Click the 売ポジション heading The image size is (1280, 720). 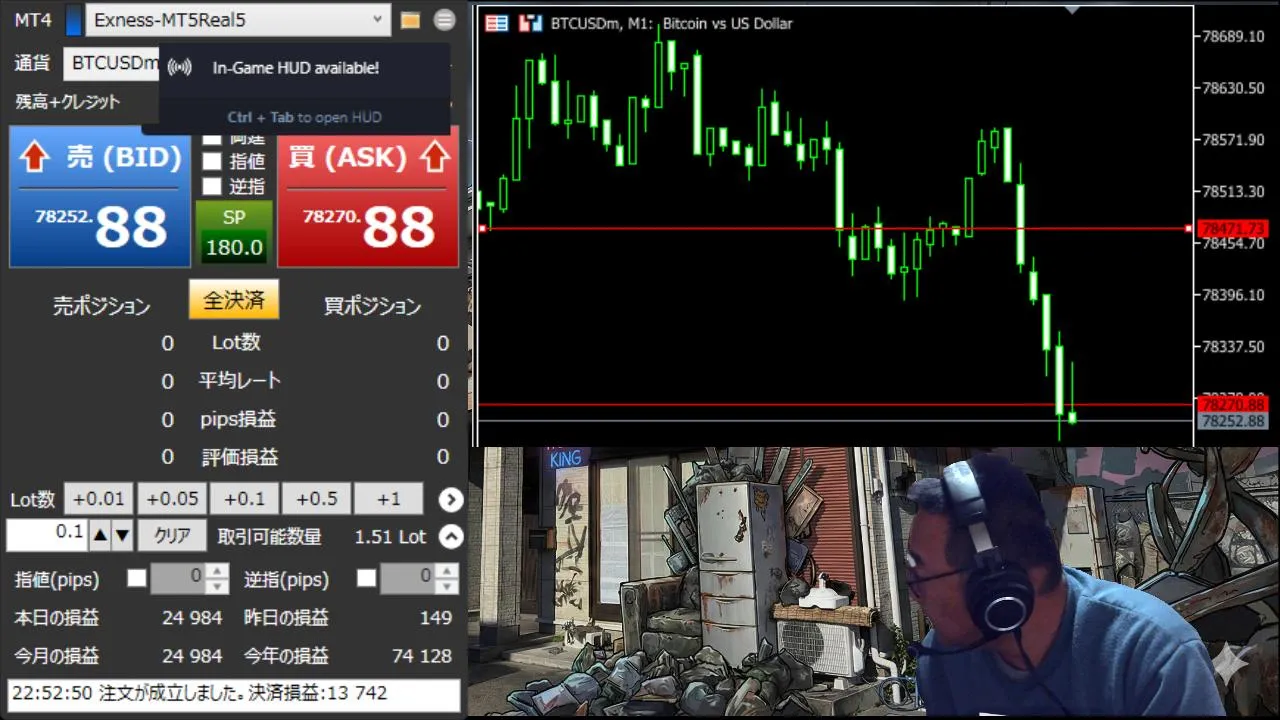click(101, 306)
